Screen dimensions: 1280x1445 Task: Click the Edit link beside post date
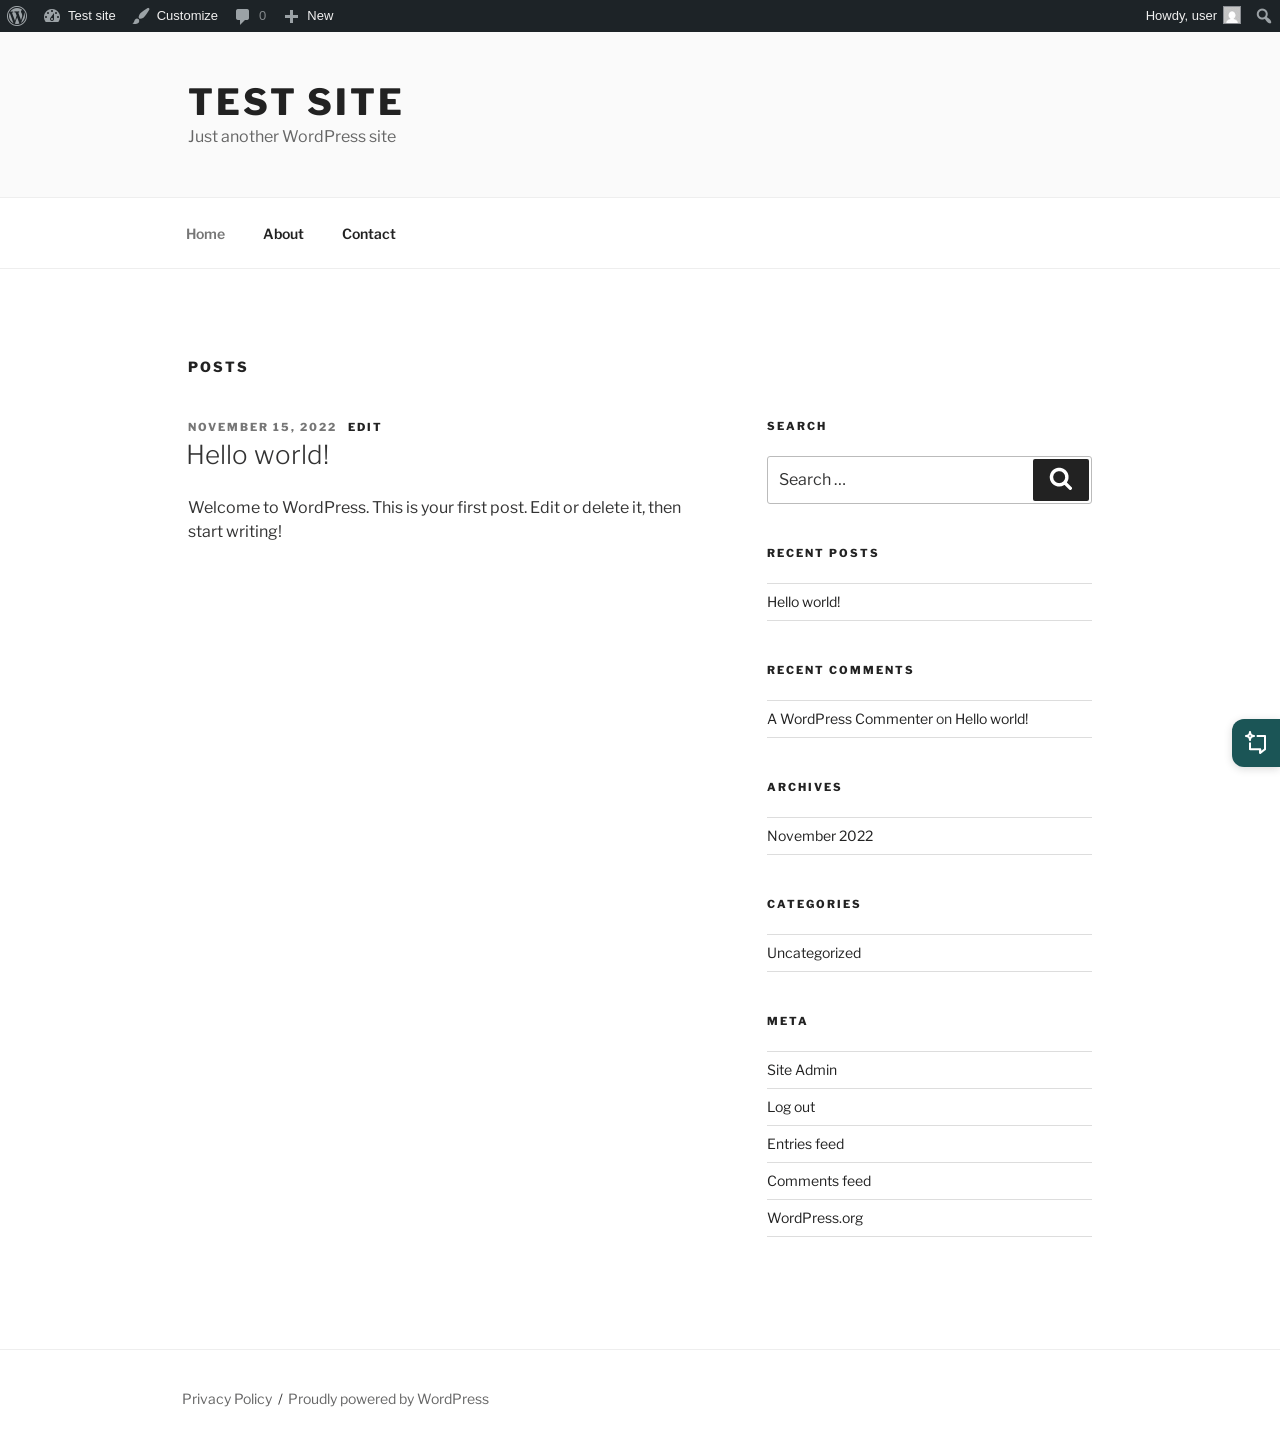365,427
